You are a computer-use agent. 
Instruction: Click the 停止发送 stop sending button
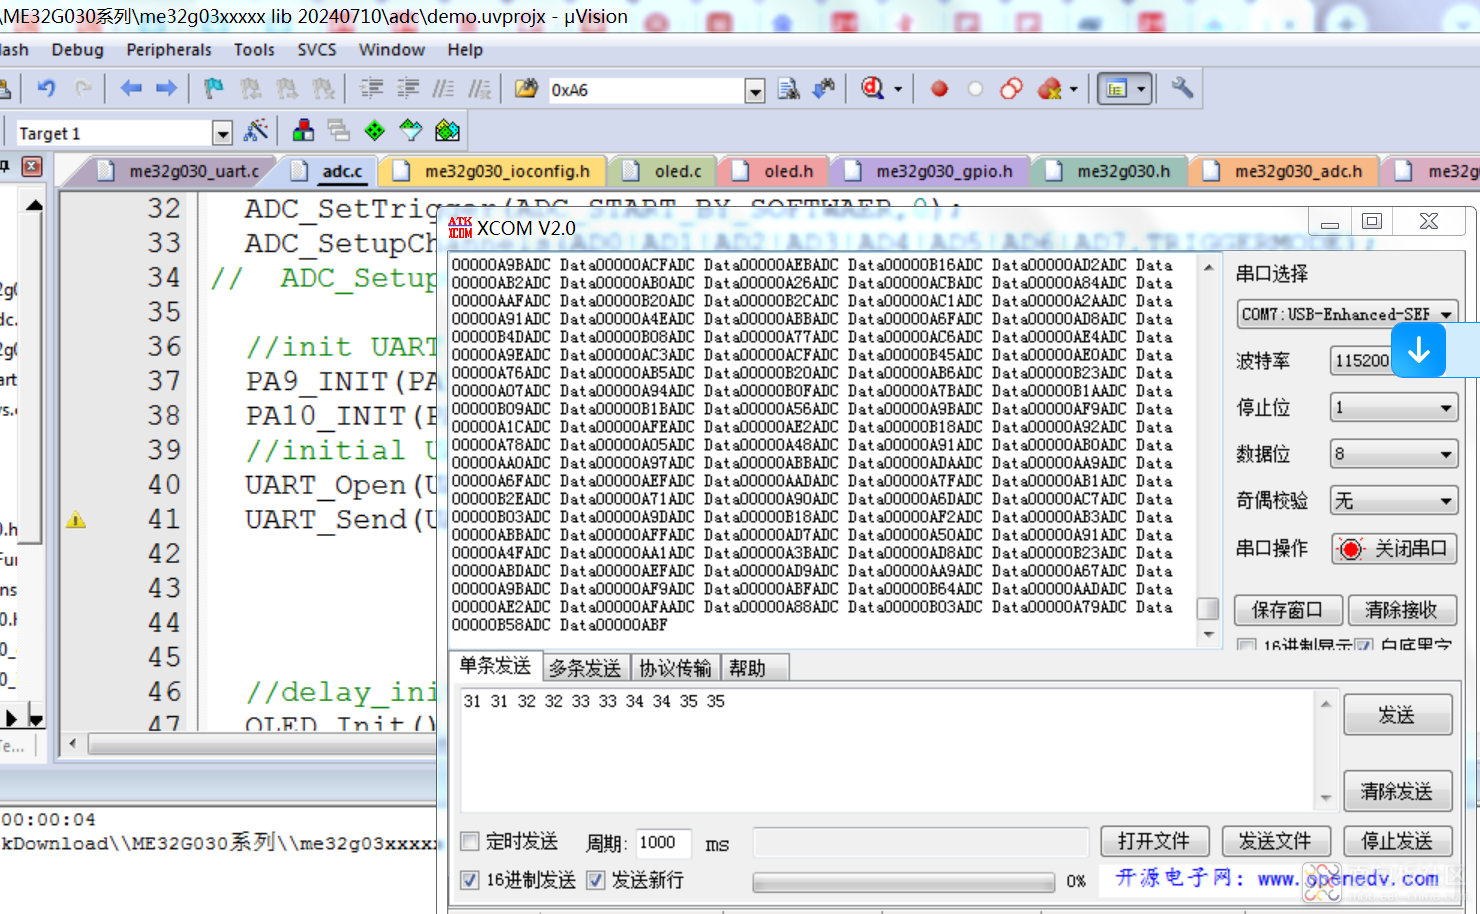[1397, 841]
